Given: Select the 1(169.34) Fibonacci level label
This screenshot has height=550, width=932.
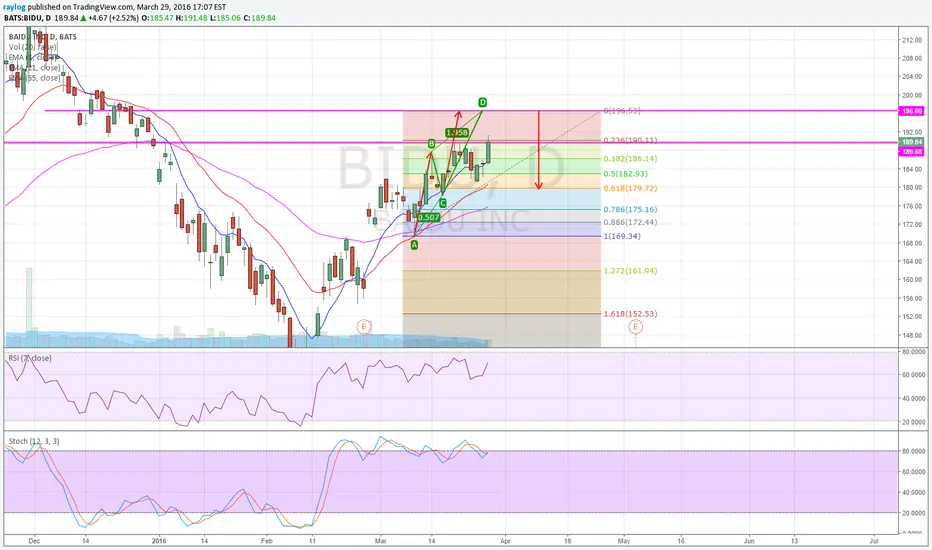Looking at the screenshot, I should coord(622,236).
